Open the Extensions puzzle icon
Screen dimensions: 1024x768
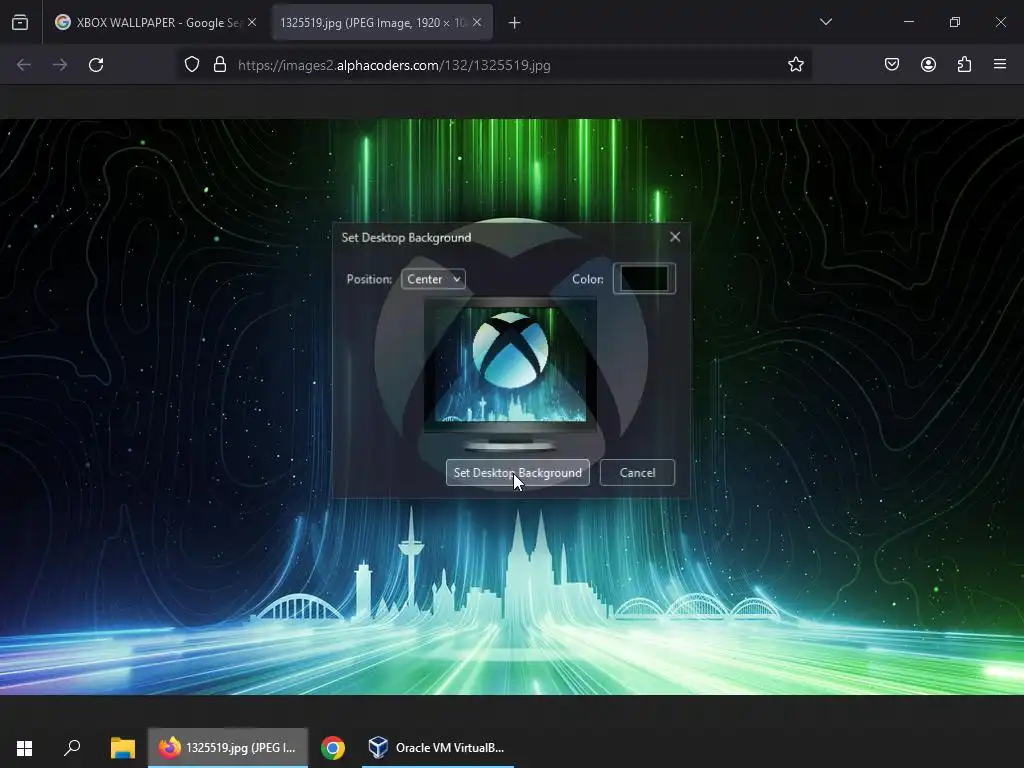tap(964, 64)
